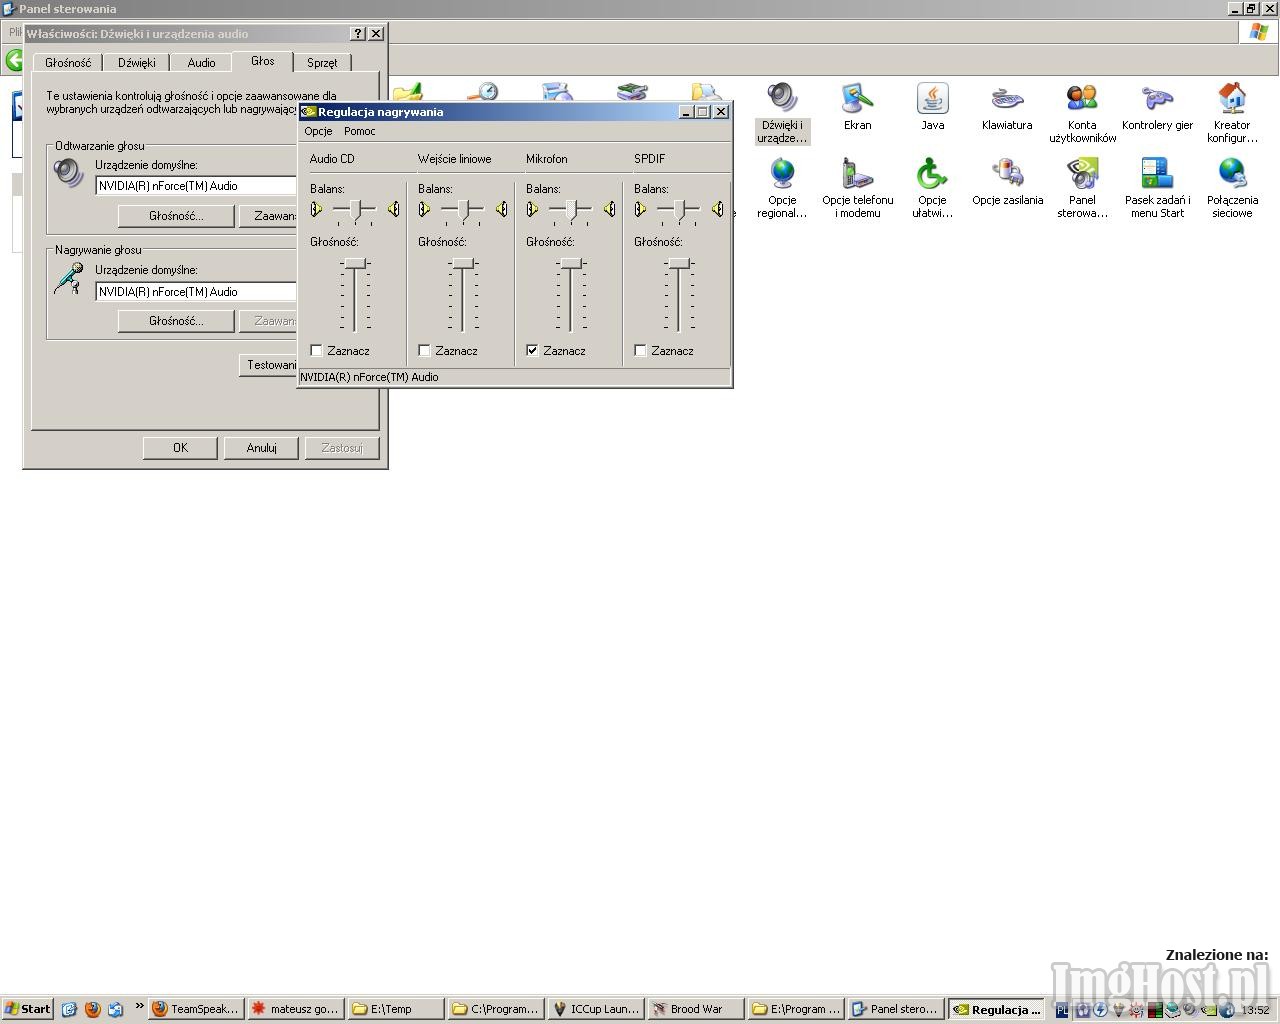Open the Opcje menu in Regulacja nagrywania
This screenshot has width=1280, height=1024.
(318, 131)
